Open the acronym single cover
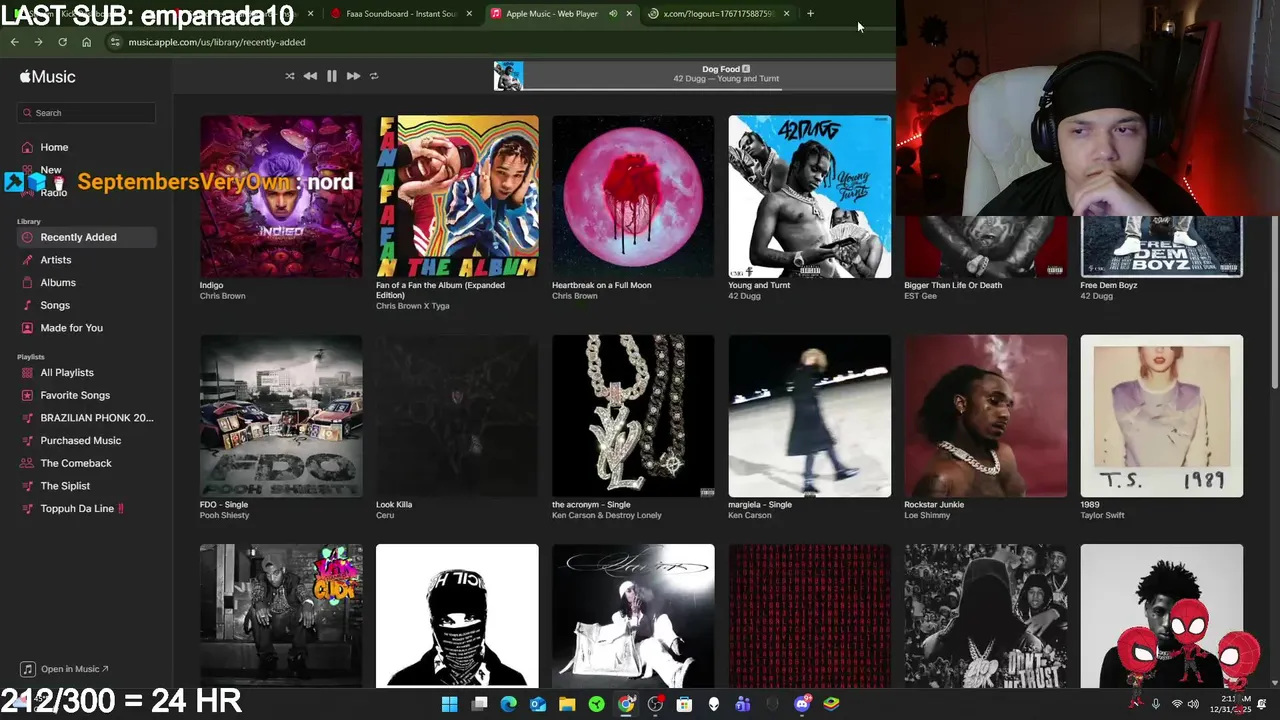The image size is (1280, 720). coord(633,415)
